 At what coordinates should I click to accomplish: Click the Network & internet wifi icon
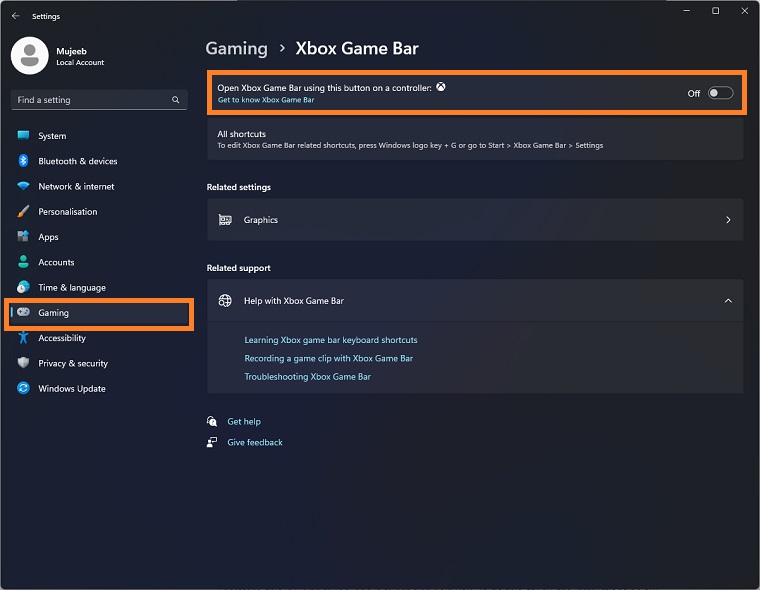tap(23, 186)
